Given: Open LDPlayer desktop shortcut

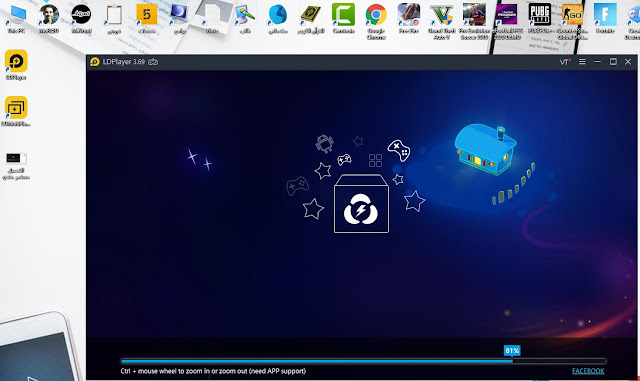Looking at the screenshot, I should tap(16, 65).
